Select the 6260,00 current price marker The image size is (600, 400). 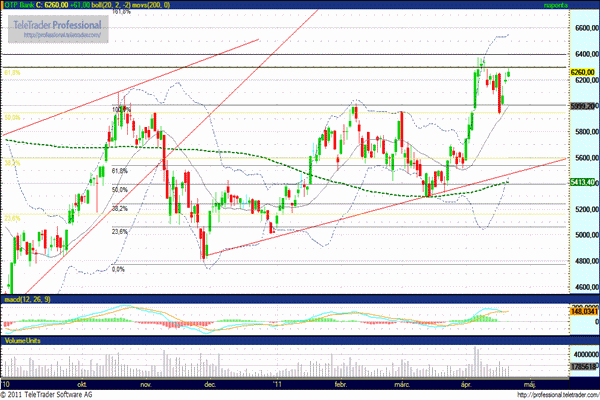point(583,73)
